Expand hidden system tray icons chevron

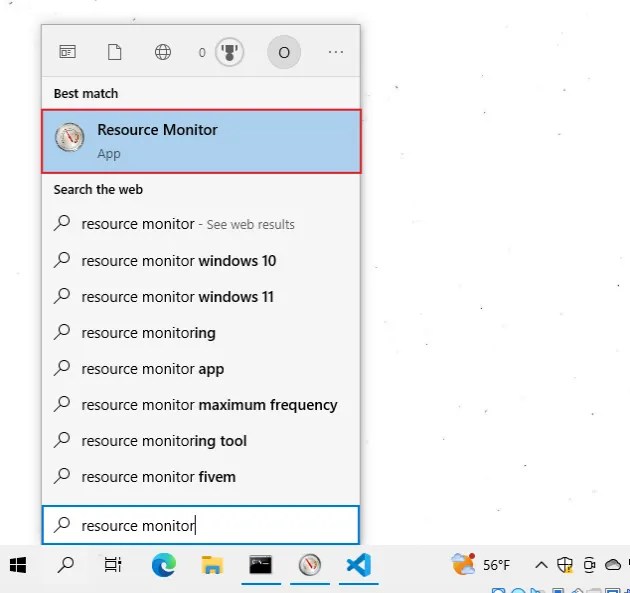click(x=541, y=565)
